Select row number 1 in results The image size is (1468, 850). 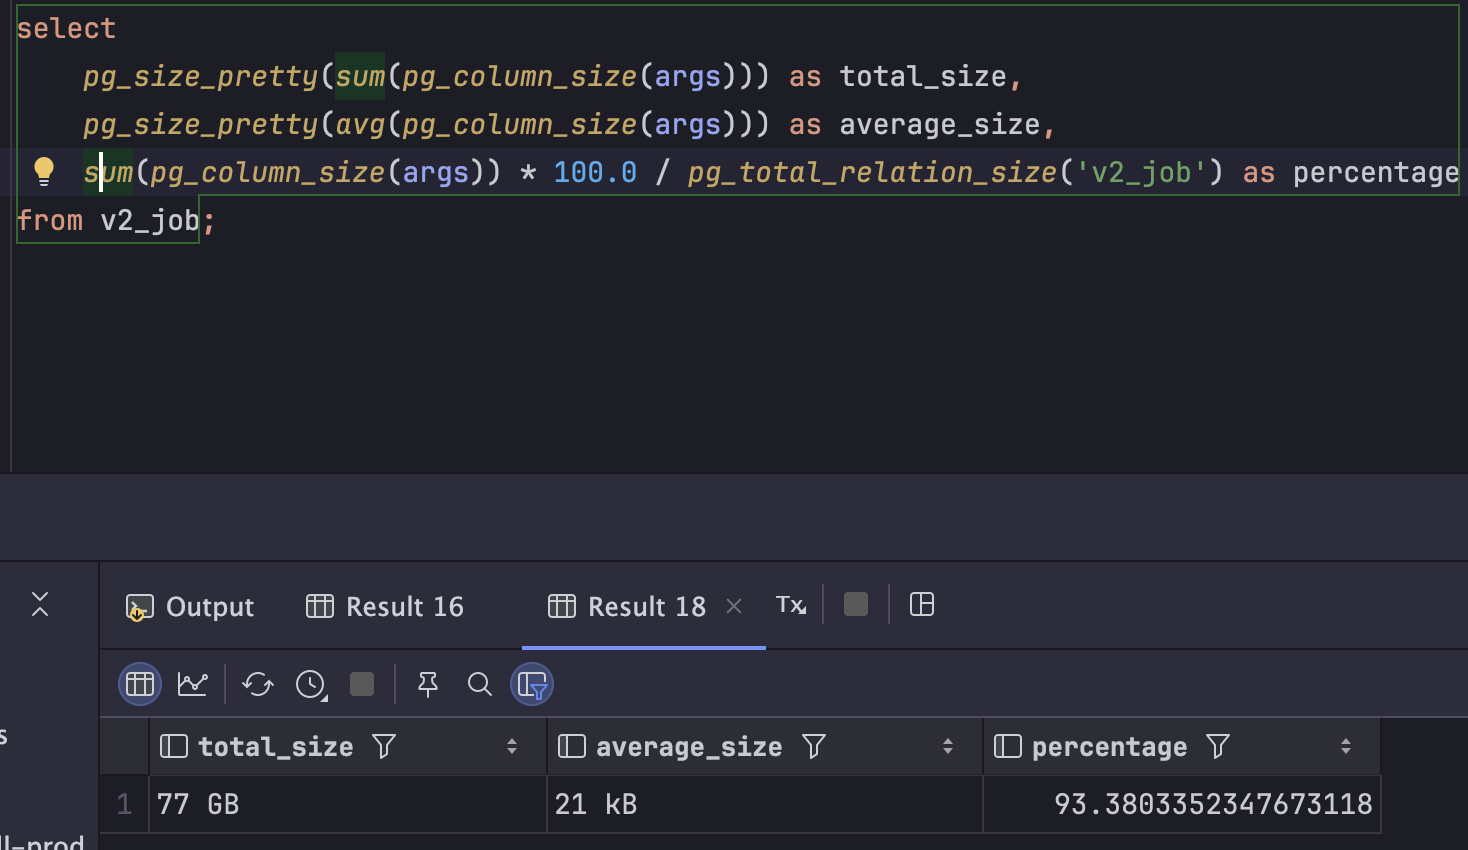[x=124, y=804]
